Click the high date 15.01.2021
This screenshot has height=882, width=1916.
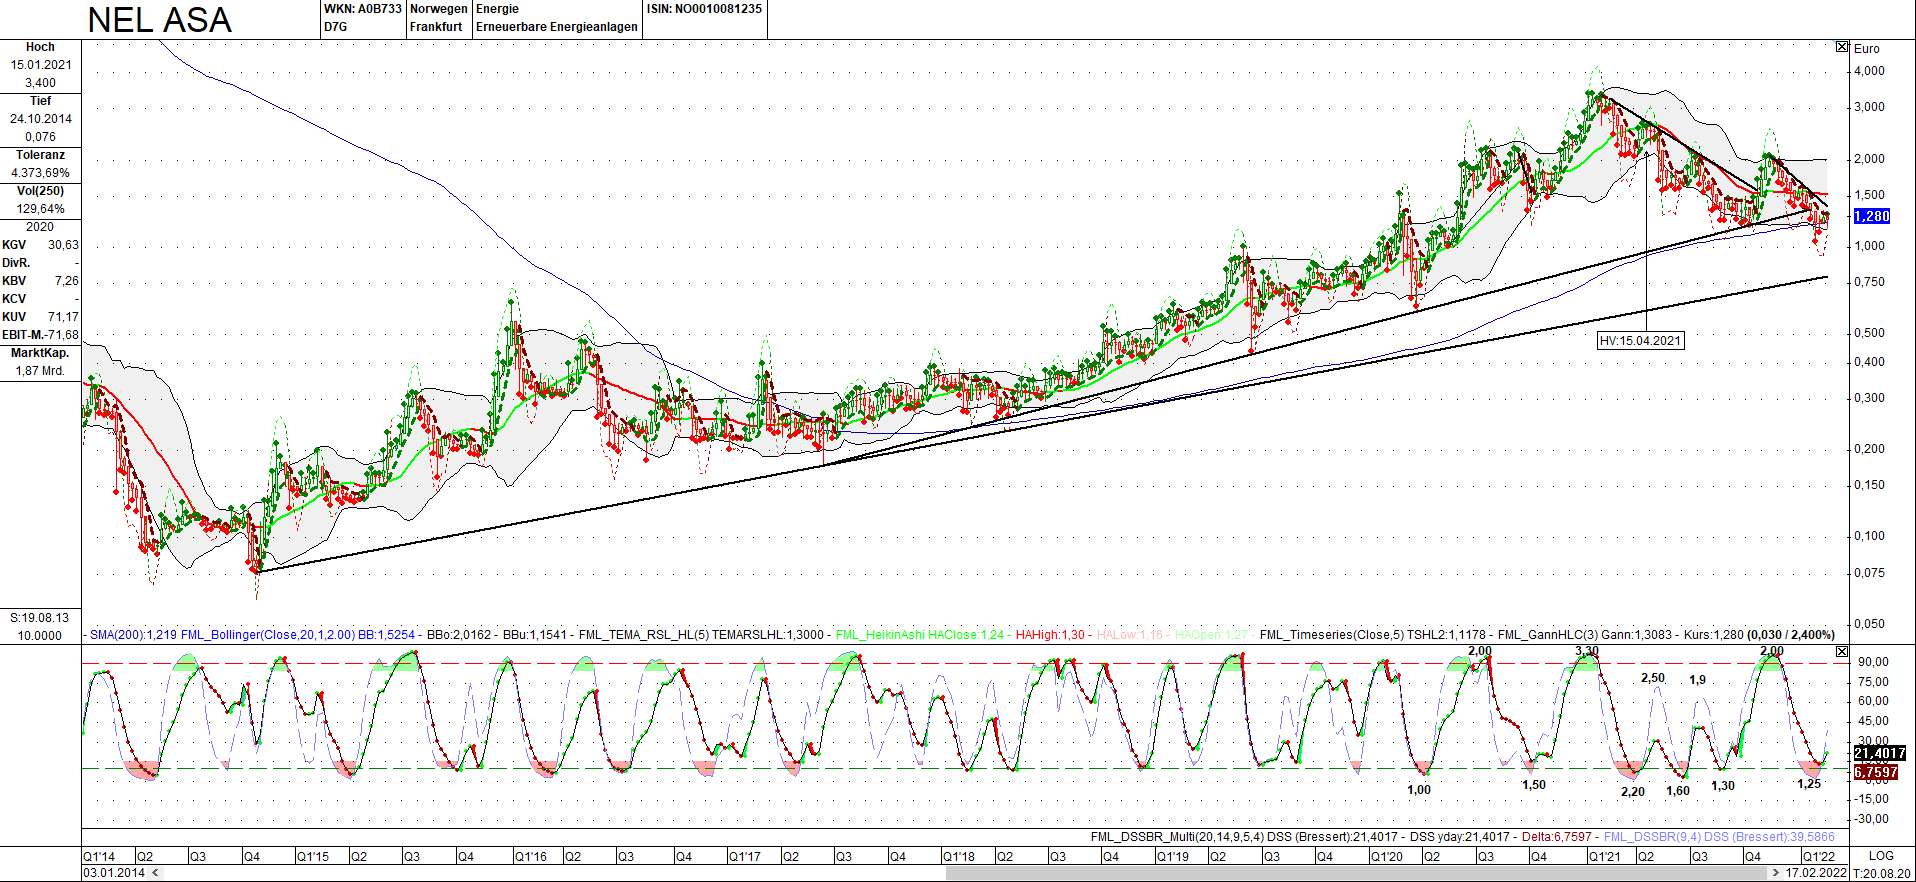41,65
